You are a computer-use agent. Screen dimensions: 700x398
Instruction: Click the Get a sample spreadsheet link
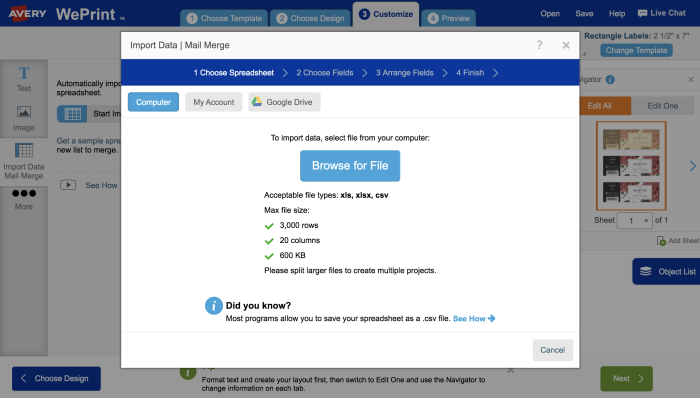click(x=88, y=141)
